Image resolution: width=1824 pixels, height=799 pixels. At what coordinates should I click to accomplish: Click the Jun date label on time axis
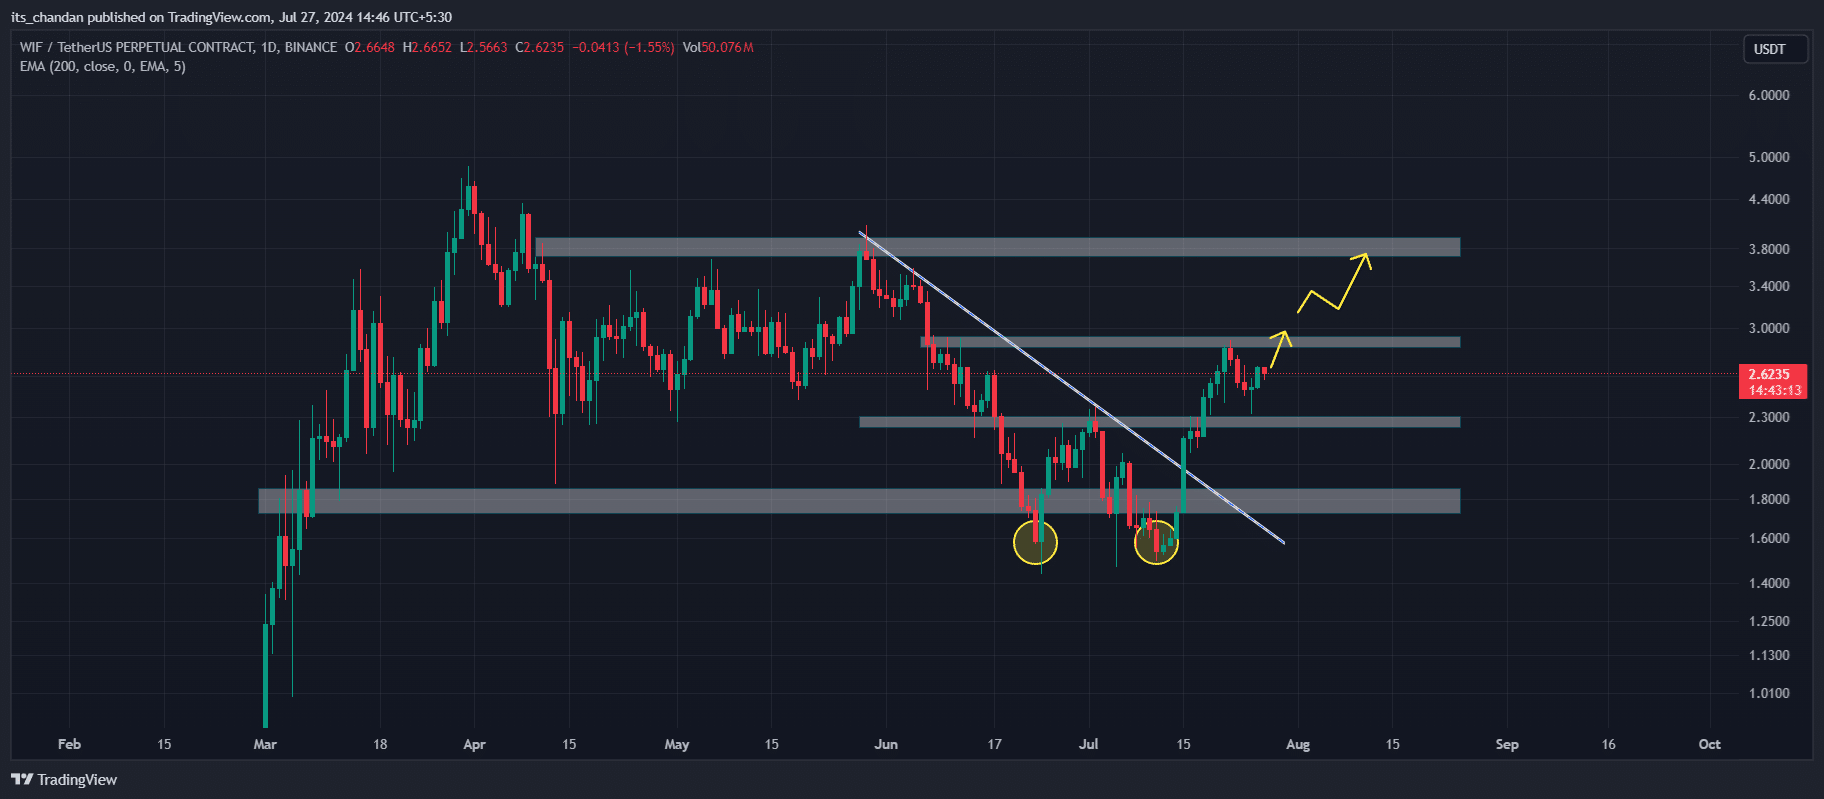click(886, 744)
